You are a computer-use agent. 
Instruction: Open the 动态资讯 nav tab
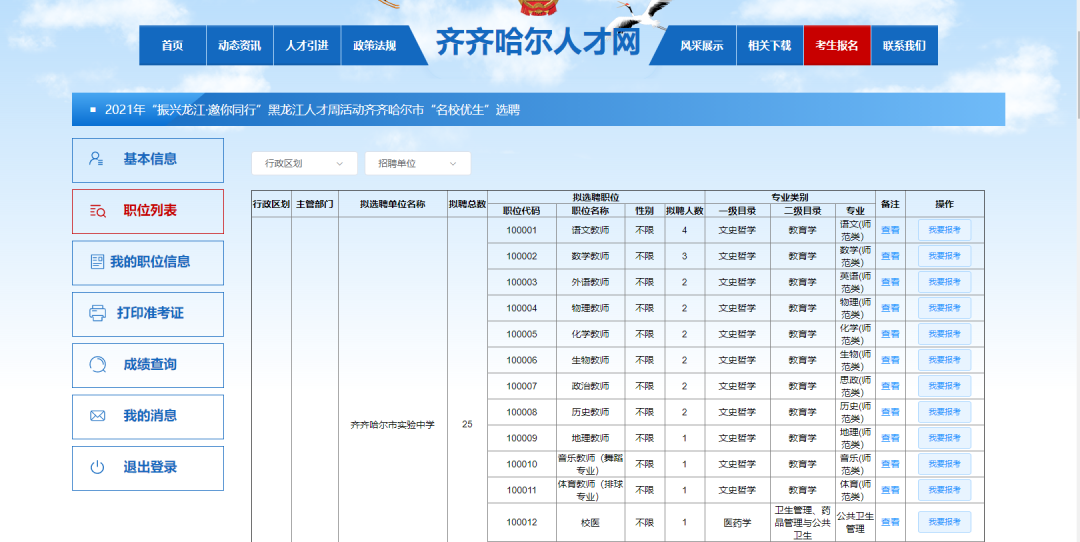[x=239, y=46]
